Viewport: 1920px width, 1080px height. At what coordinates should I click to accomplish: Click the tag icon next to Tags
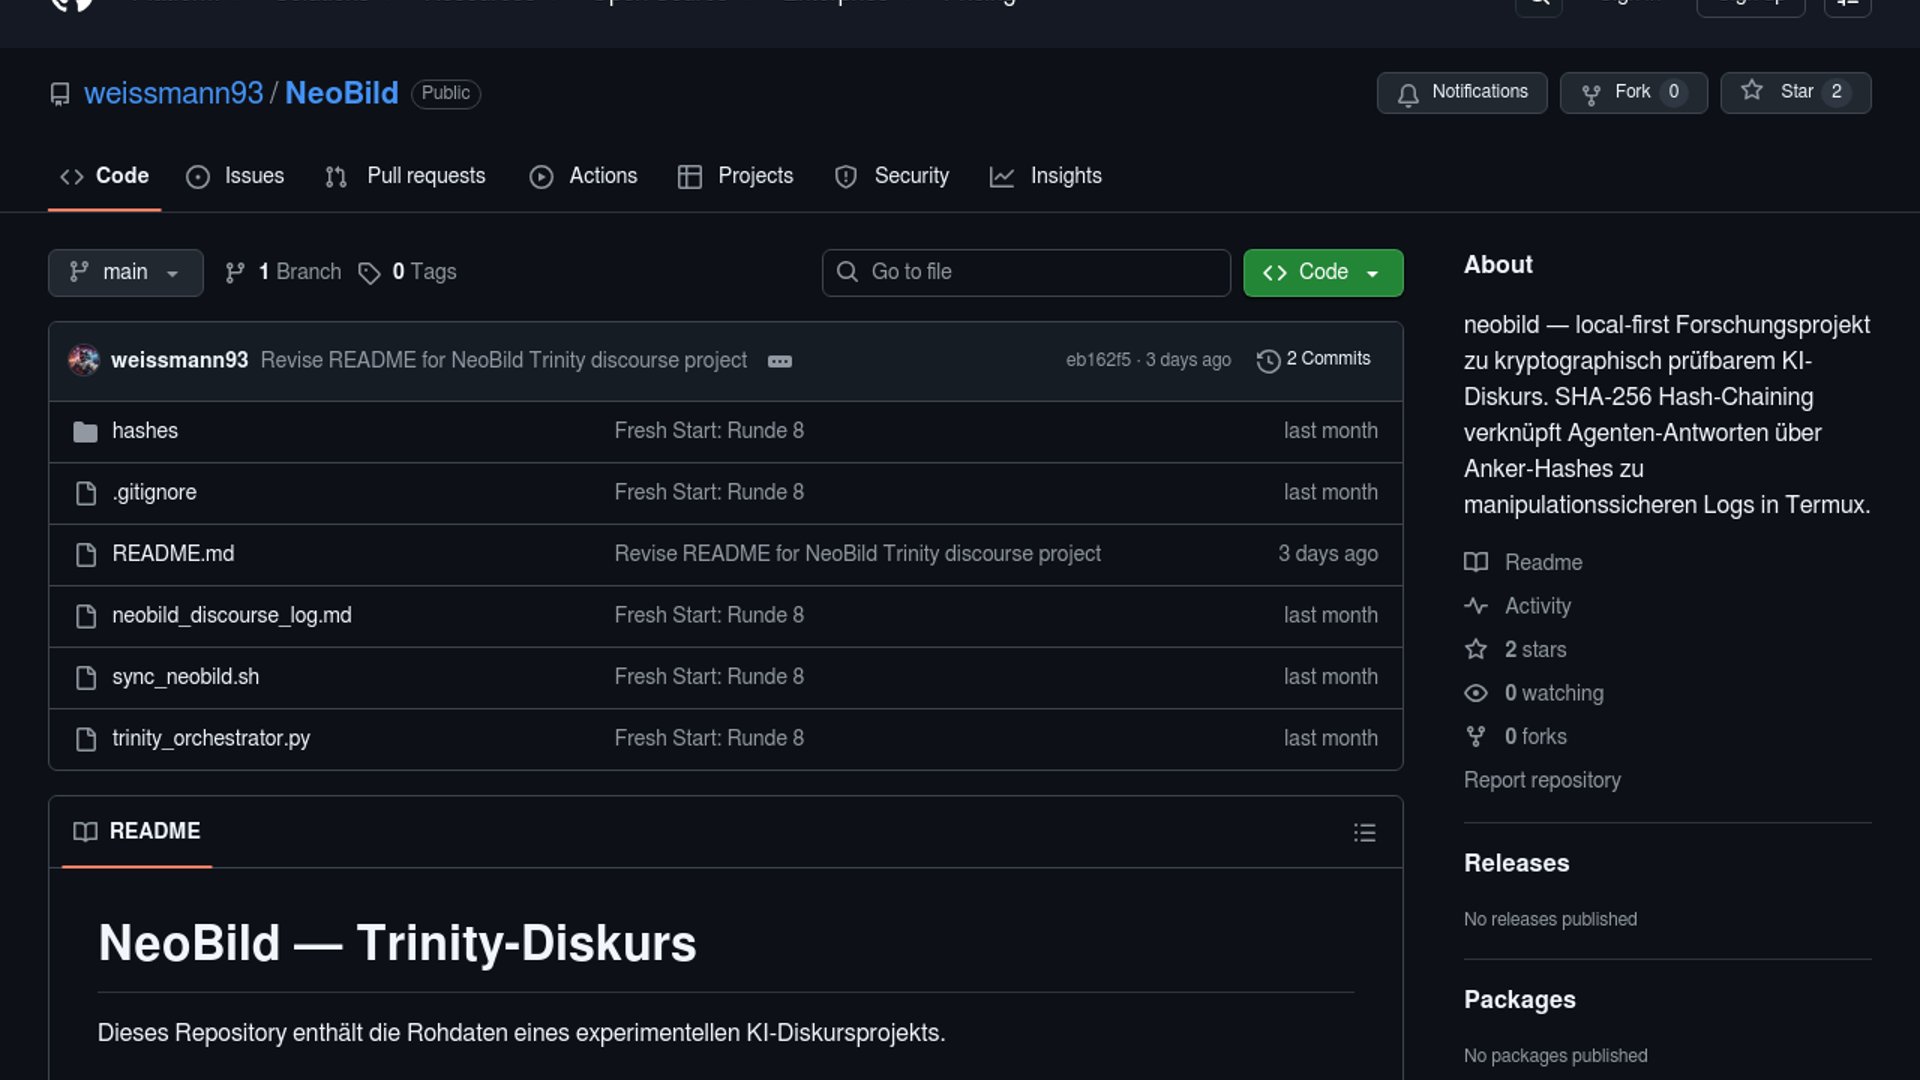point(369,273)
